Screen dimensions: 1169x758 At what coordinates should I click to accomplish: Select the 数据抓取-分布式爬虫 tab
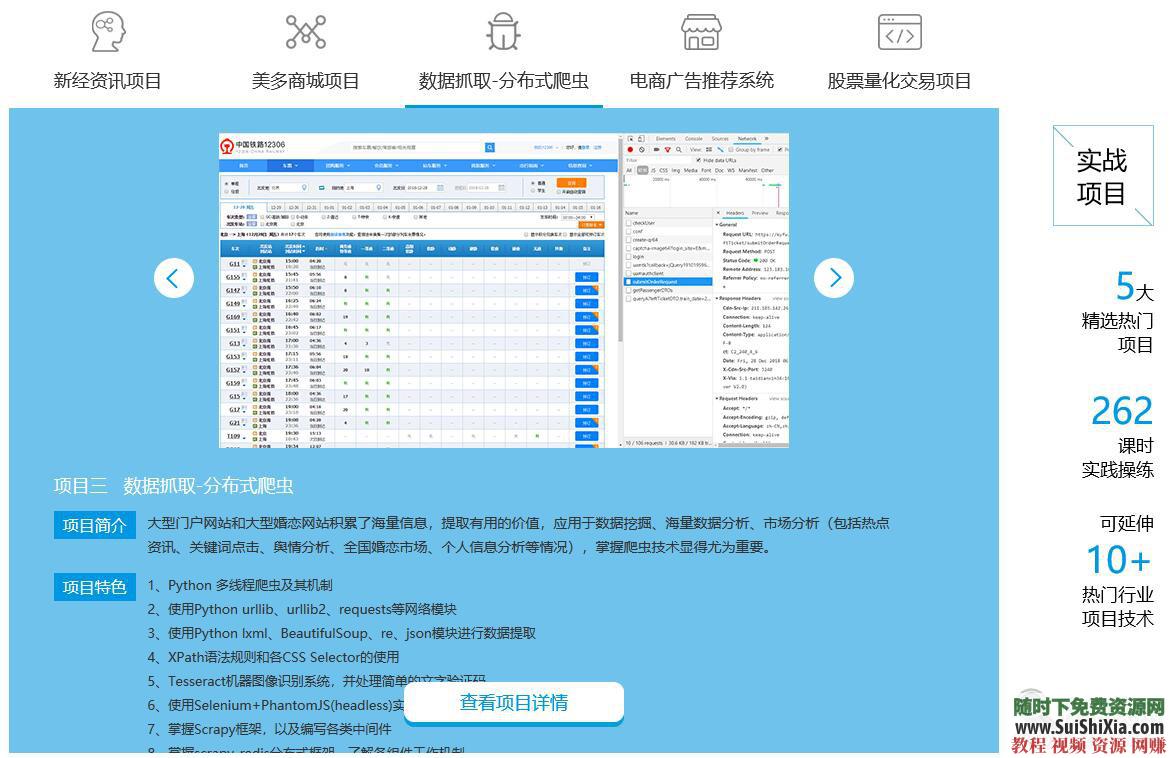[x=503, y=80]
